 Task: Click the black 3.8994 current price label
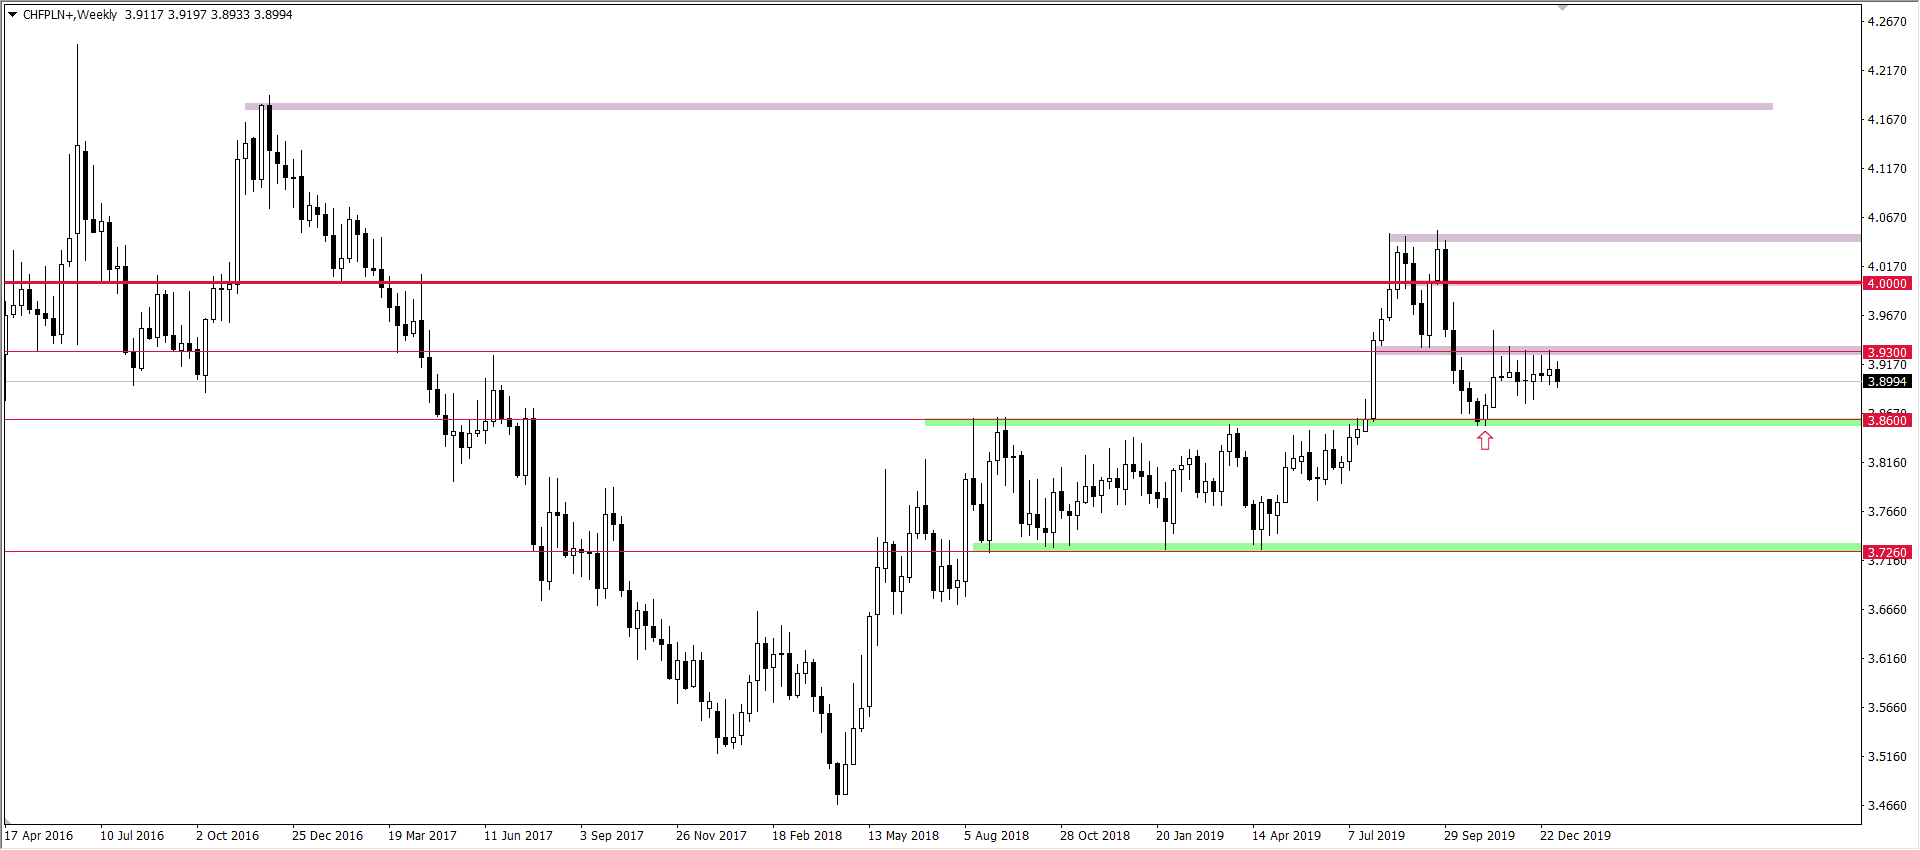pyautogui.click(x=1887, y=381)
